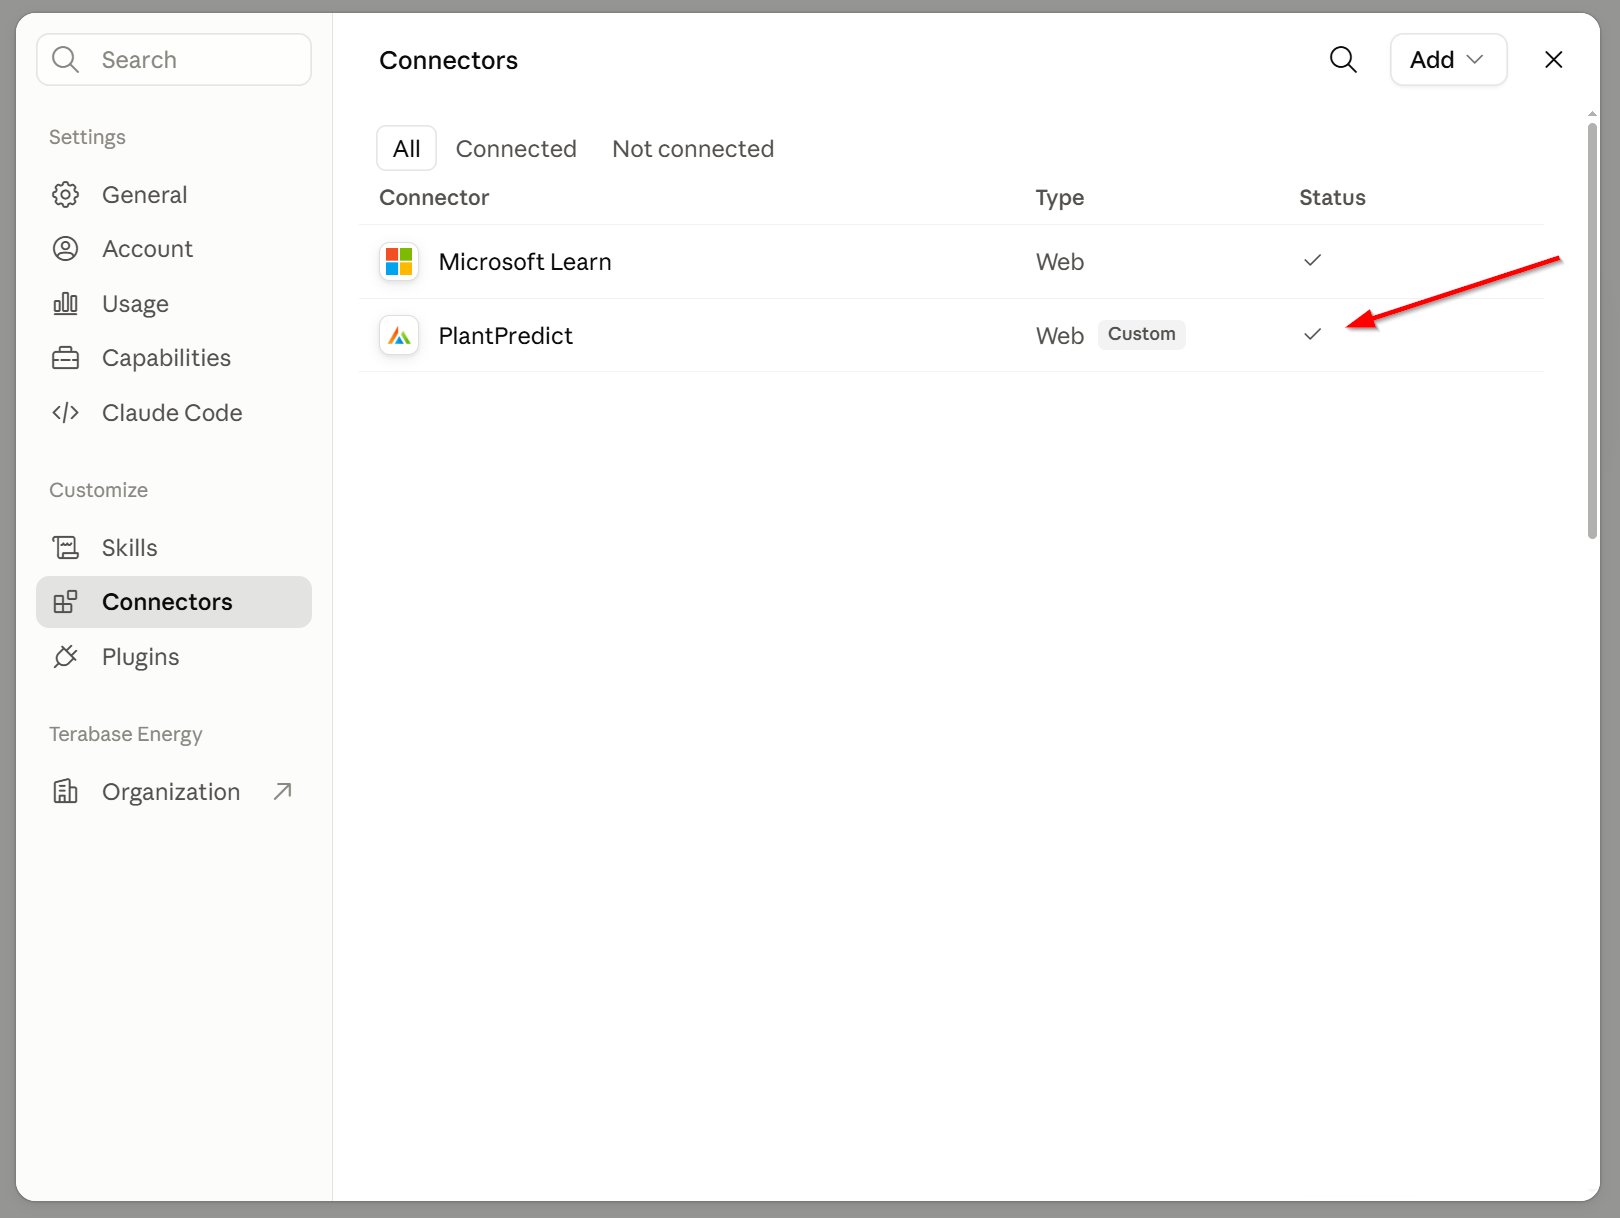Switch to the Connected tab

coord(516,149)
